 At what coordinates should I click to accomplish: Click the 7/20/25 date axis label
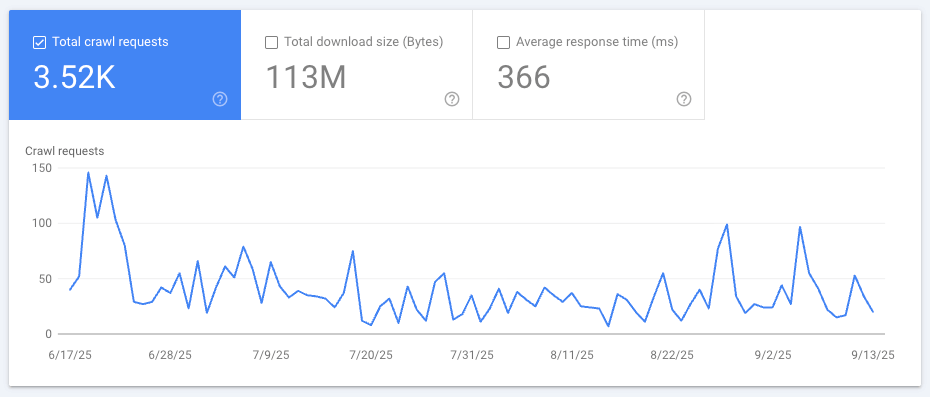click(371, 355)
